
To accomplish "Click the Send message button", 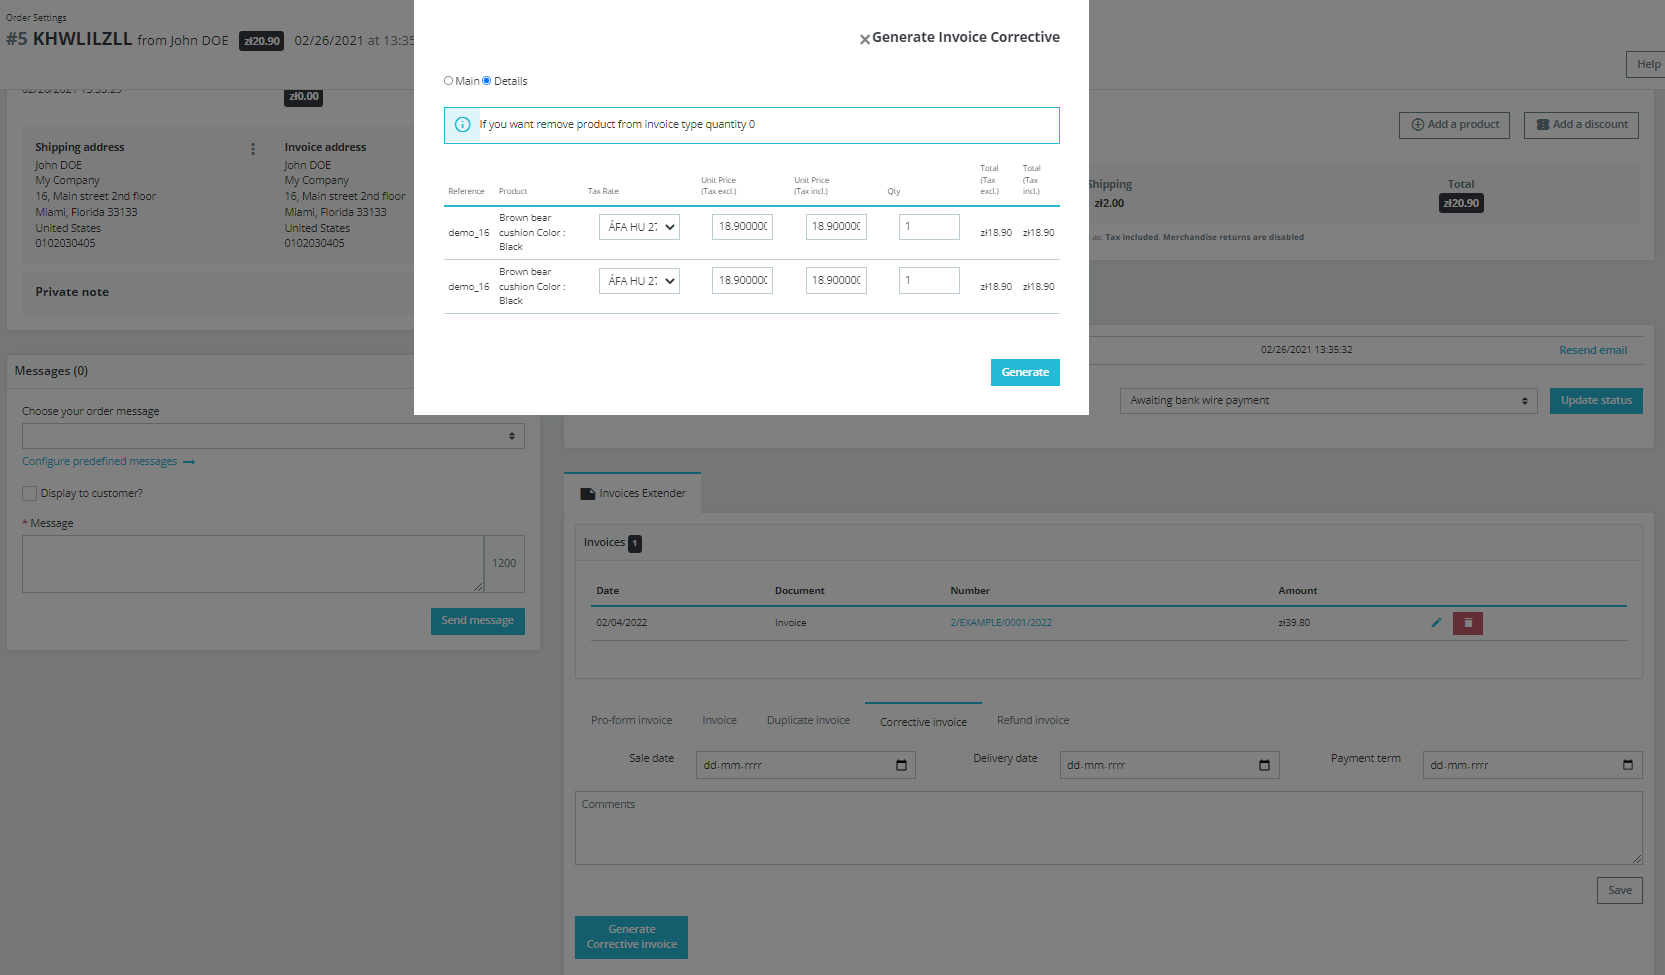I will coord(477,621).
